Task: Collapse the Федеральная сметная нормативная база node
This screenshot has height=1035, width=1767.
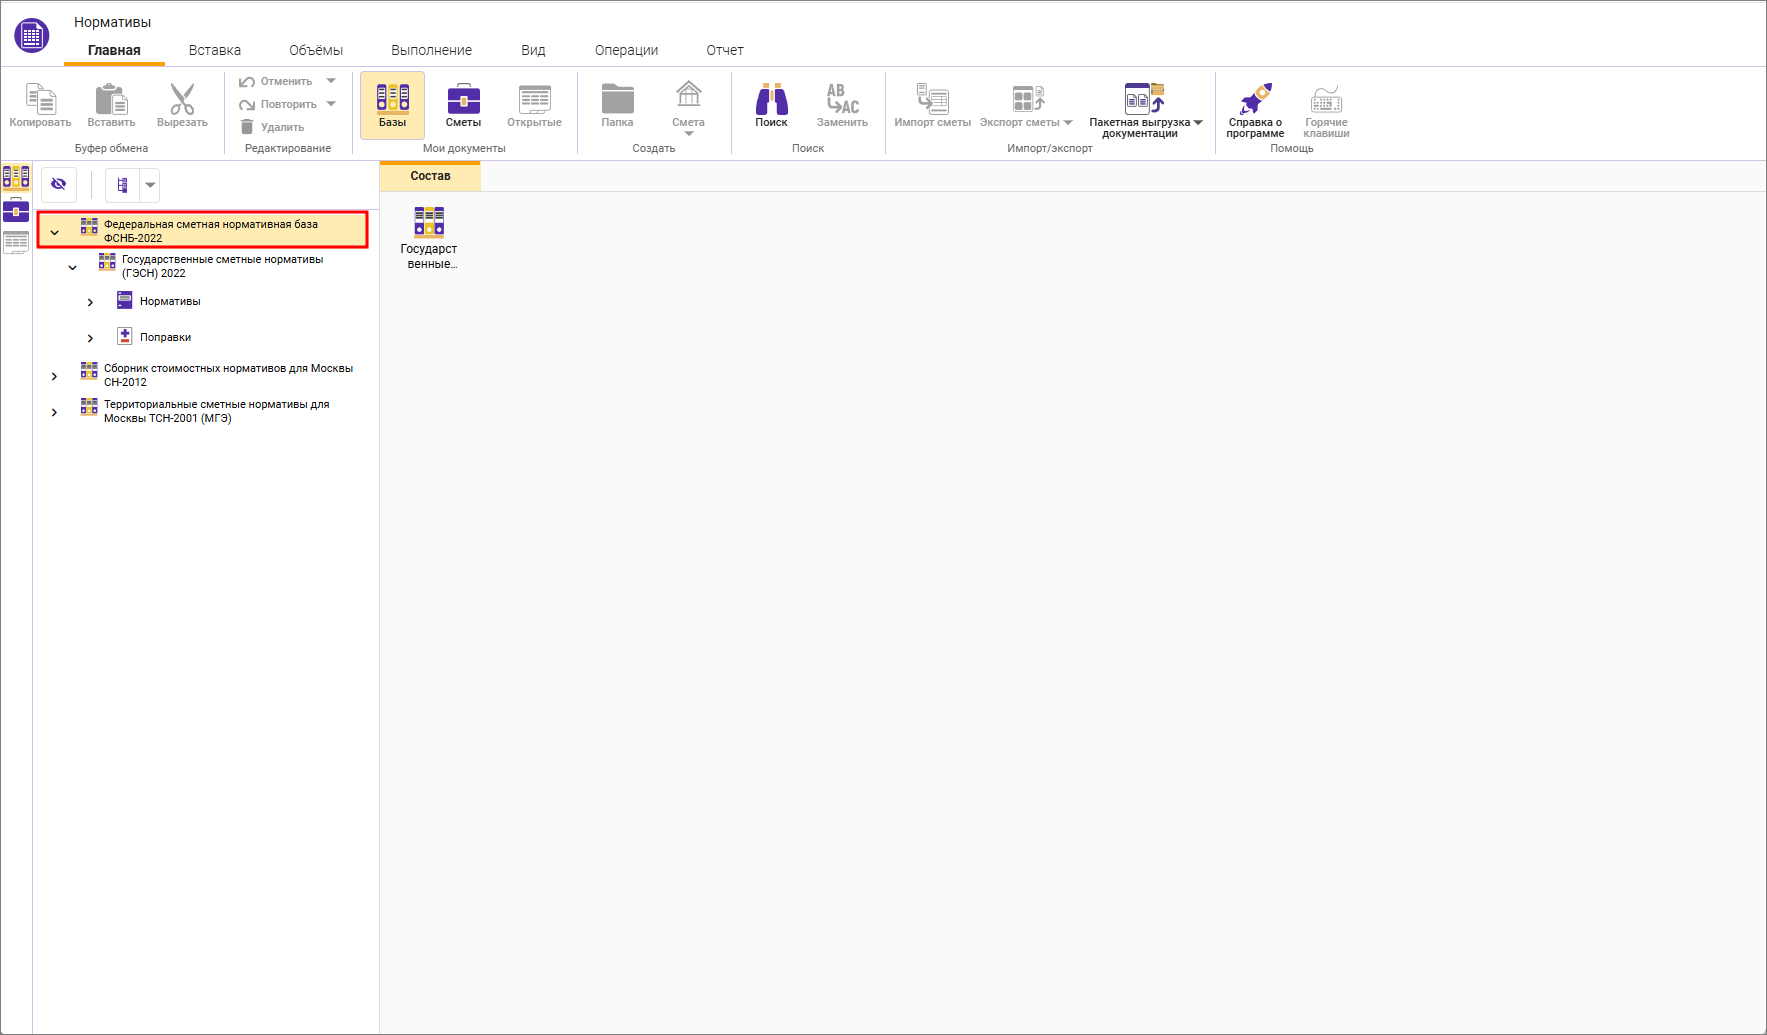Action: pos(55,232)
